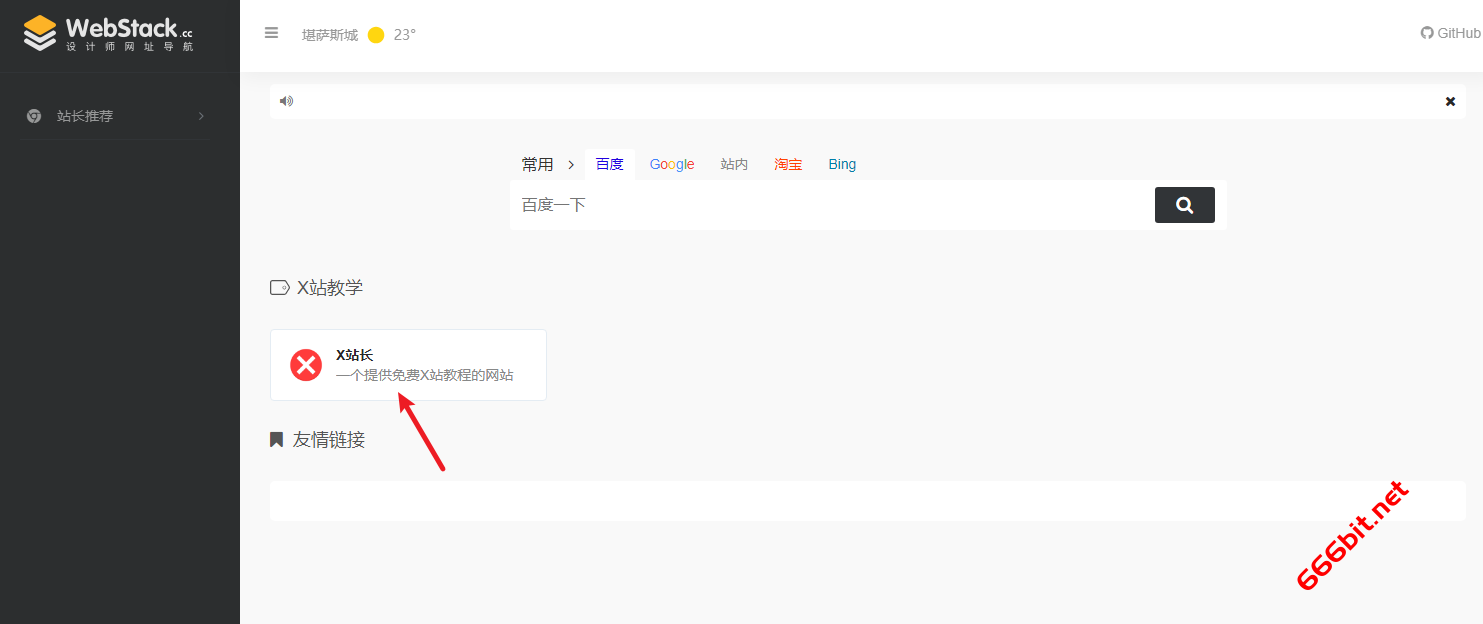Screen dimensions: 1483x624
Task: Dismiss the announcement bar with X
Action: coord(1450,101)
